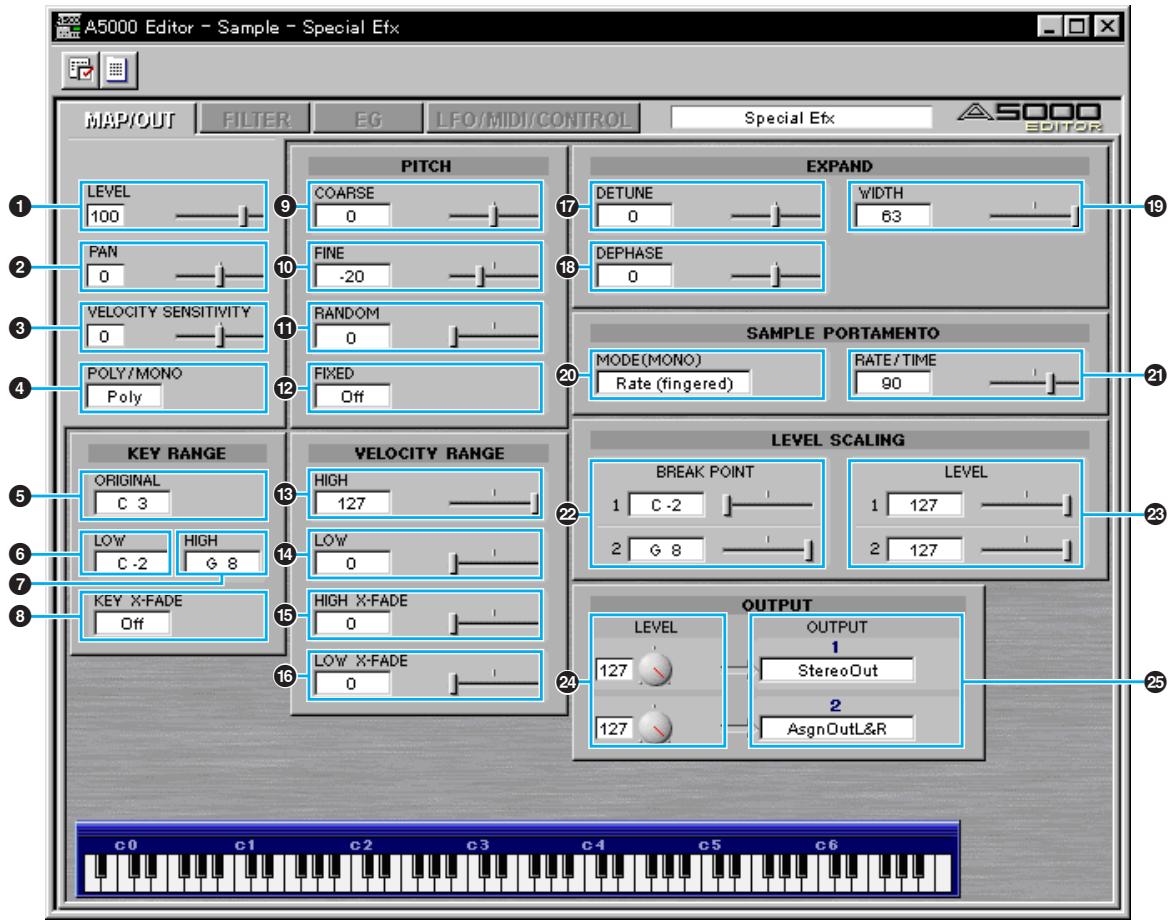The width and height of the screenshot is (1173, 924).
Task: Click the BREAK POINT 1 slider
Action: pos(768,505)
